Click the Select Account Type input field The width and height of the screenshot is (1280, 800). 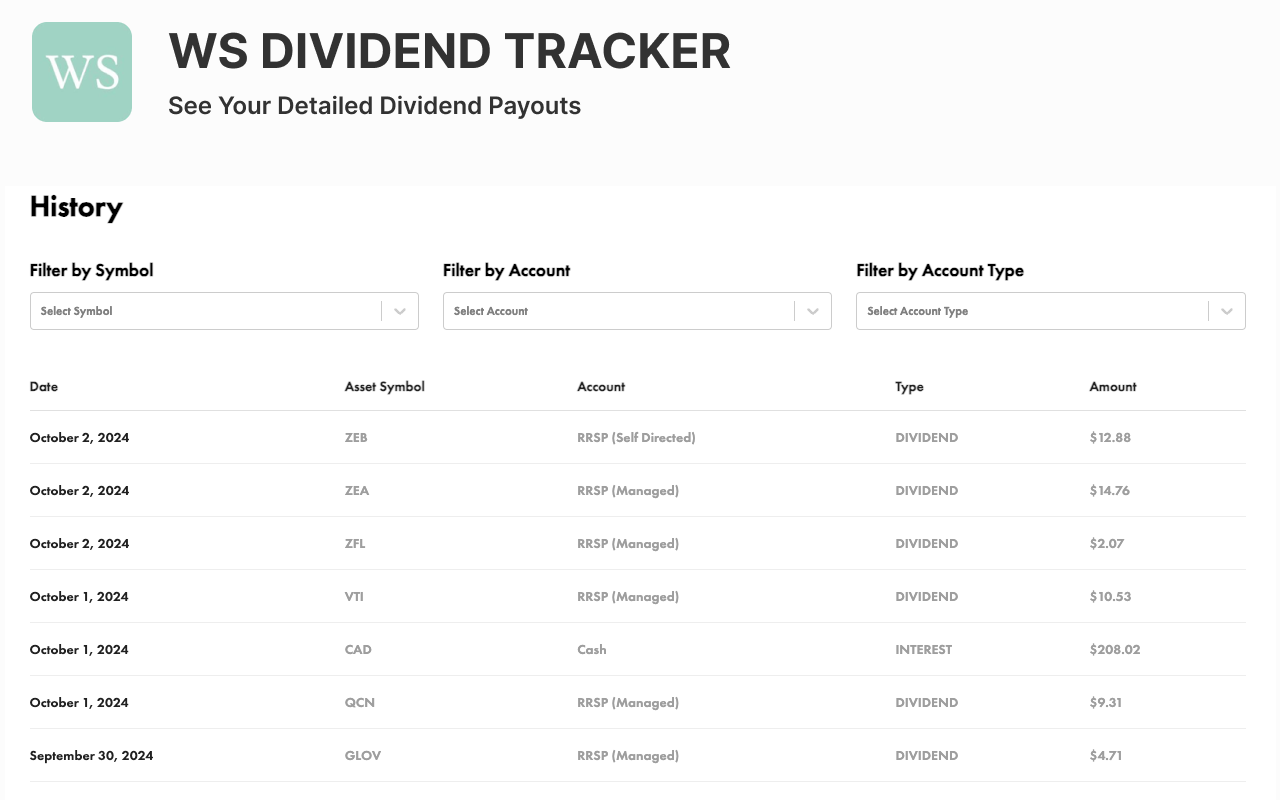[1030, 311]
